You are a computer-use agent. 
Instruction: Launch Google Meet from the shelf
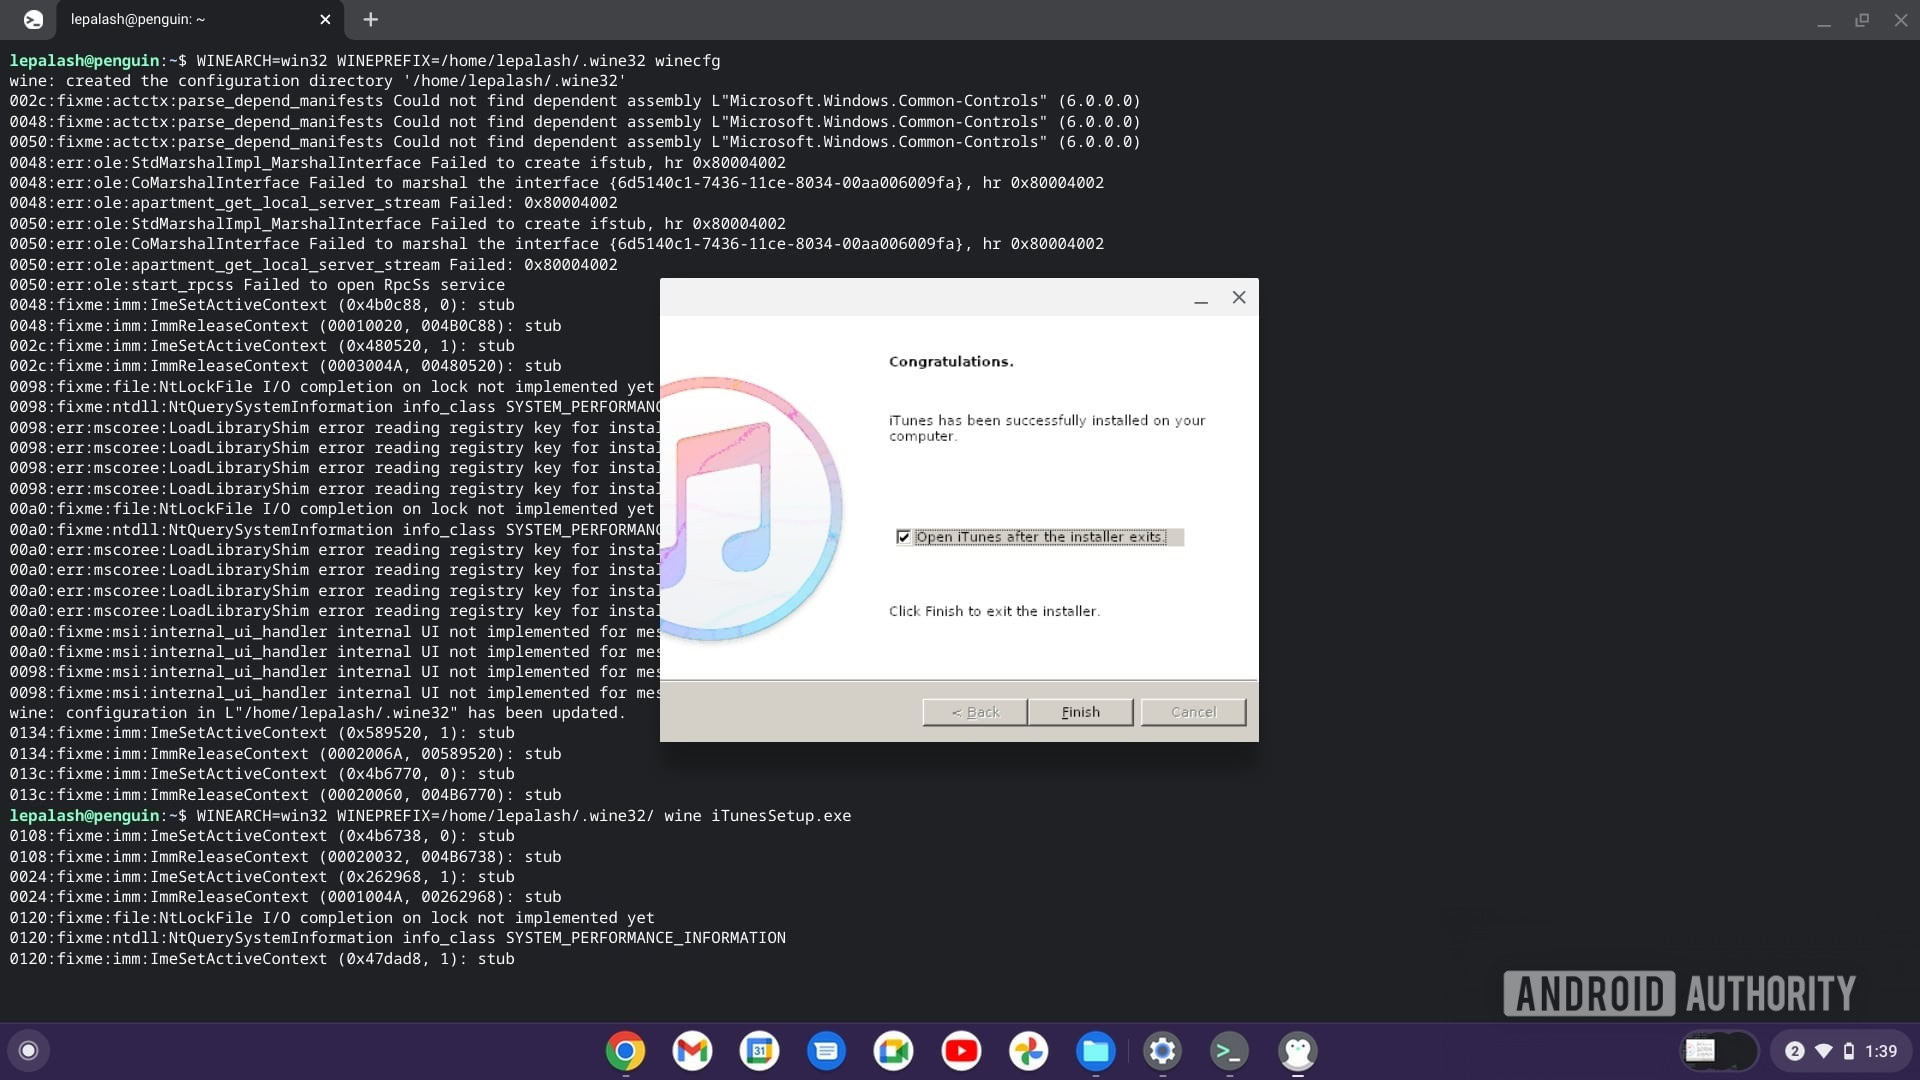click(x=893, y=1051)
